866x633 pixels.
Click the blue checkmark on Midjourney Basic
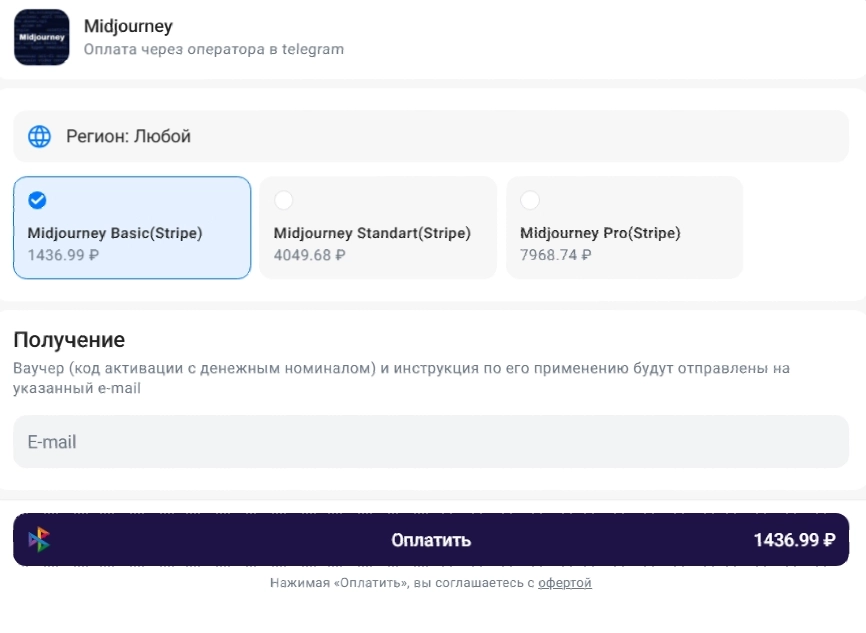point(37,200)
